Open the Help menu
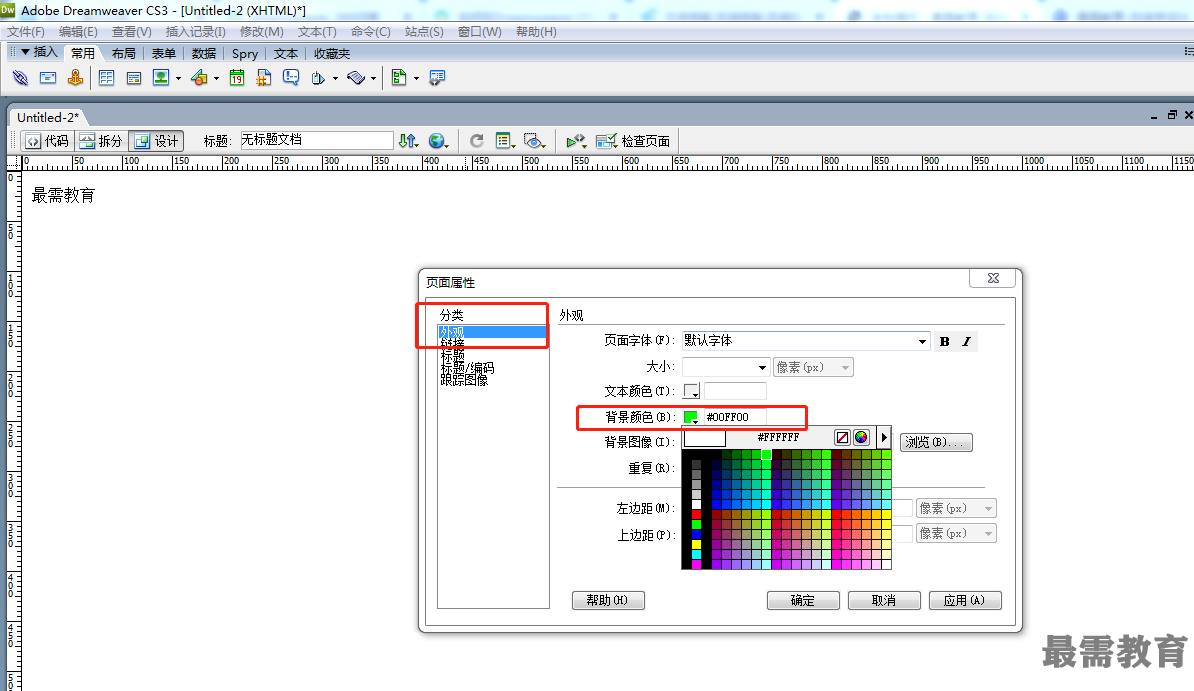Screen dimensions: 1194x691 pyautogui.click(x=536, y=32)
